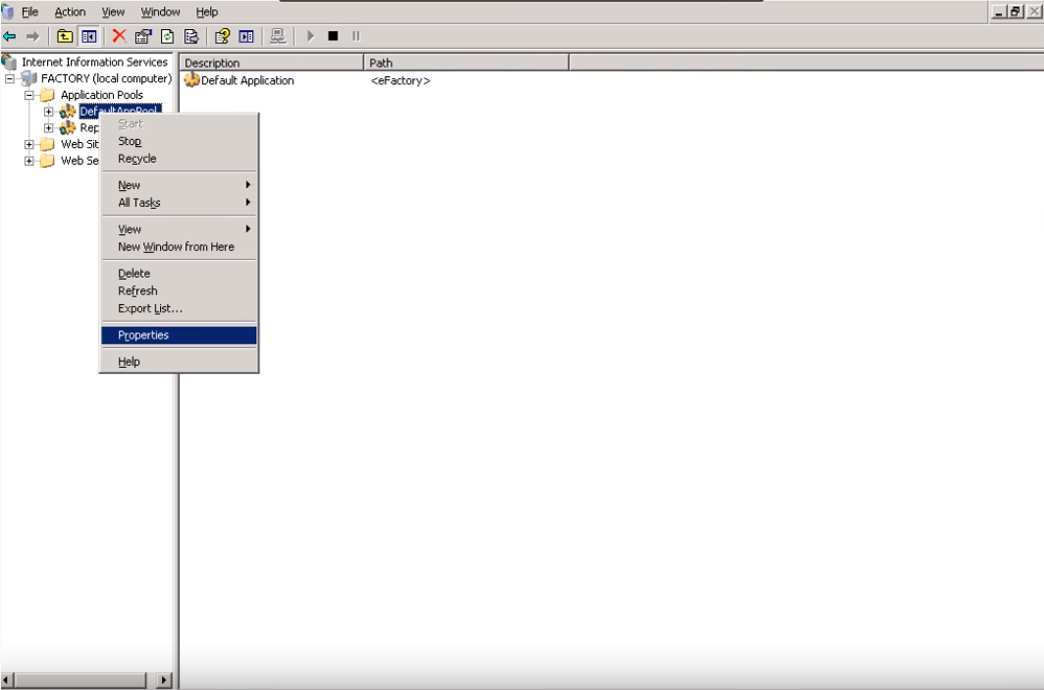This screenshot has height=690, width=1044.
Task: Click the Refresh toolbar icon
Action: (x=167, y=36)
